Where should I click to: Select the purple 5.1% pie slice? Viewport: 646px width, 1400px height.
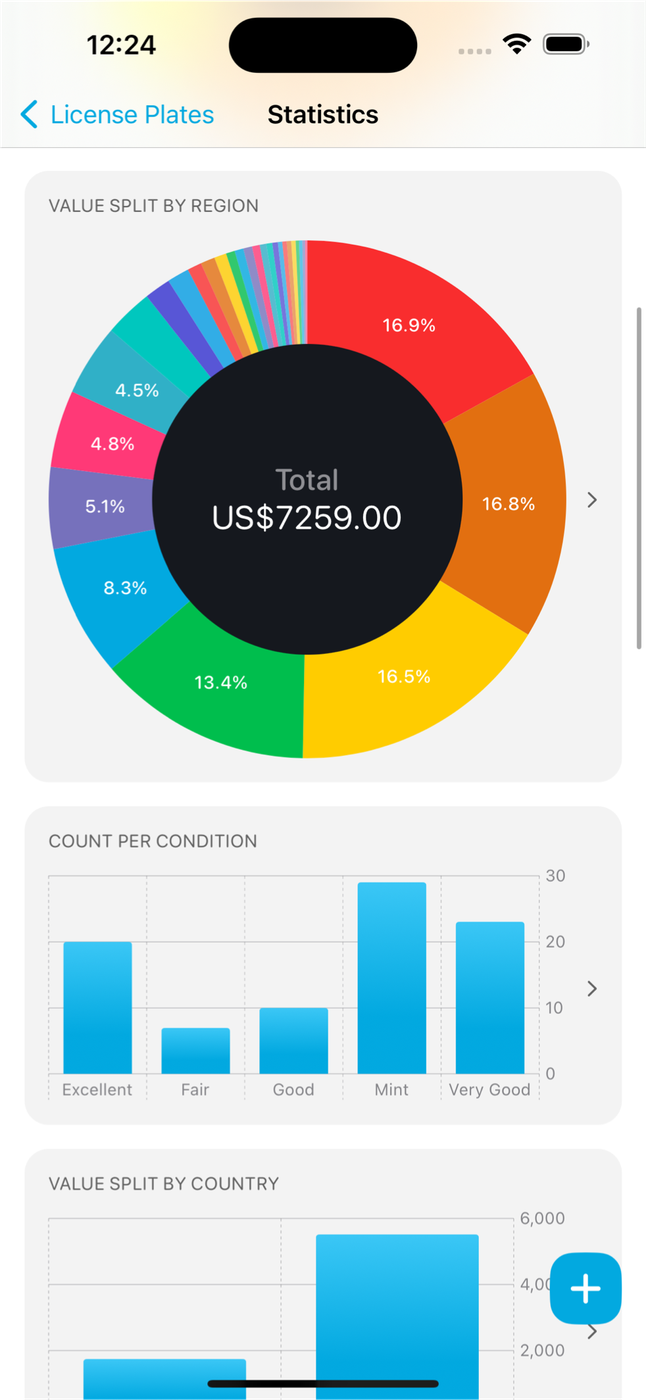[104, 506]
